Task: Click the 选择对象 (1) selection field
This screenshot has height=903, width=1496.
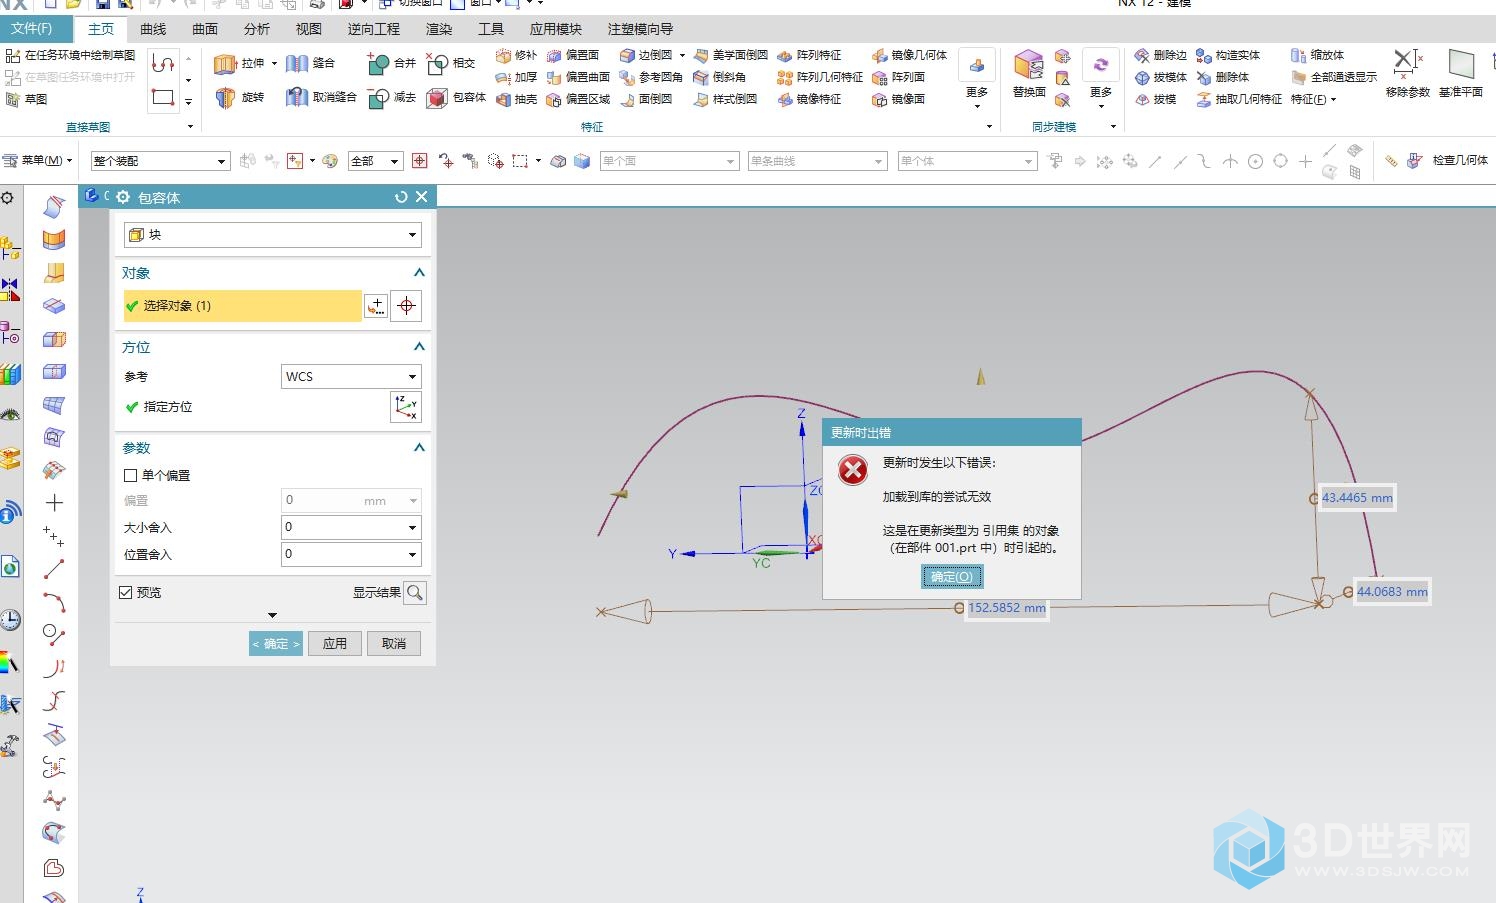Action: 242,306
